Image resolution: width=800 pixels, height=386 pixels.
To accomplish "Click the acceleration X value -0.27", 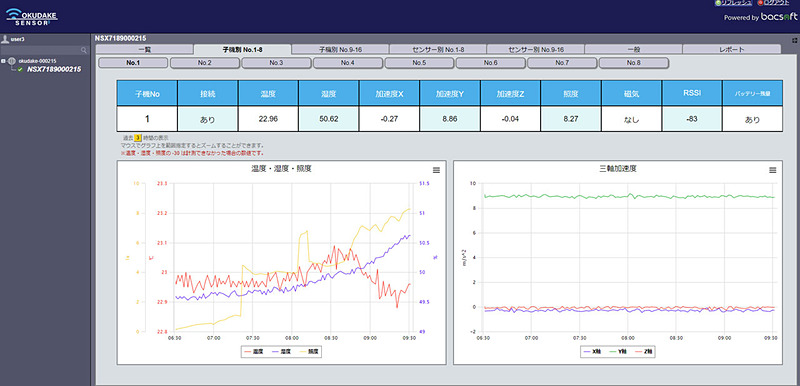I will coord(389,119).
